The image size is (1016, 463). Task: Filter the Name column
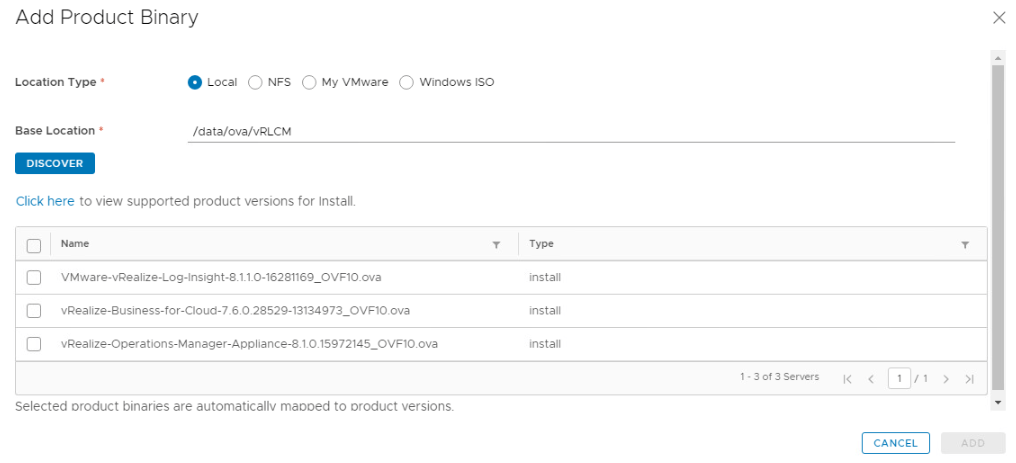[x=496, y=244]
